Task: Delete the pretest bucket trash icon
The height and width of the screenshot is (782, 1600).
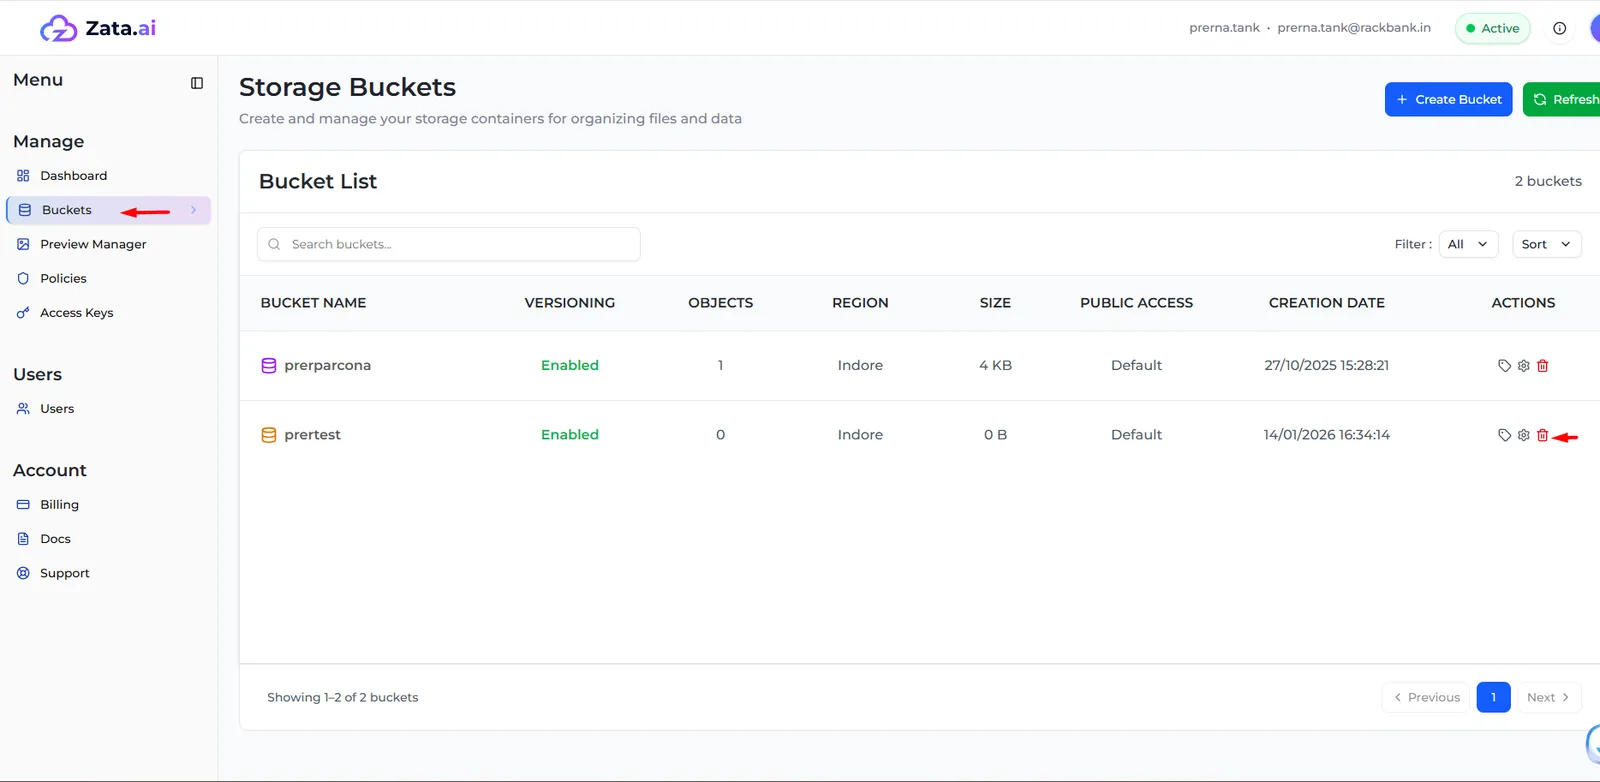Action: (x=1542, y=435)
